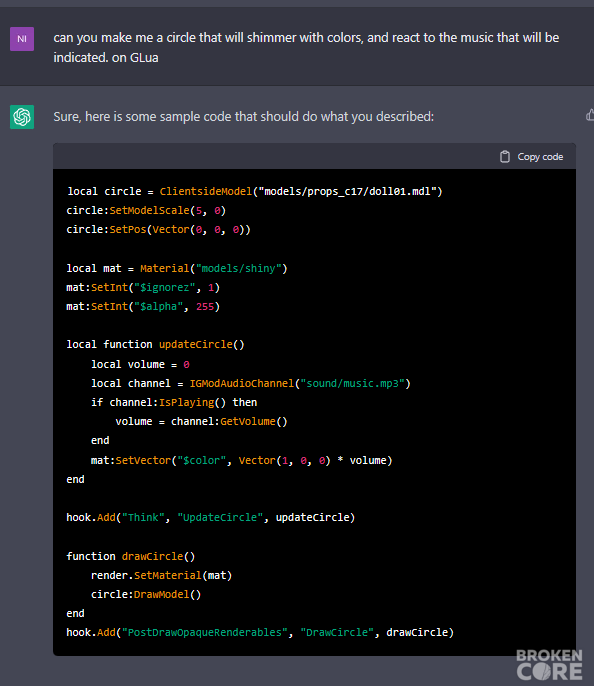This screenshot has height=686, width=594.
Task: Click the line 'volume = channel:GetVolume()'
Action: tap(201, 422)
